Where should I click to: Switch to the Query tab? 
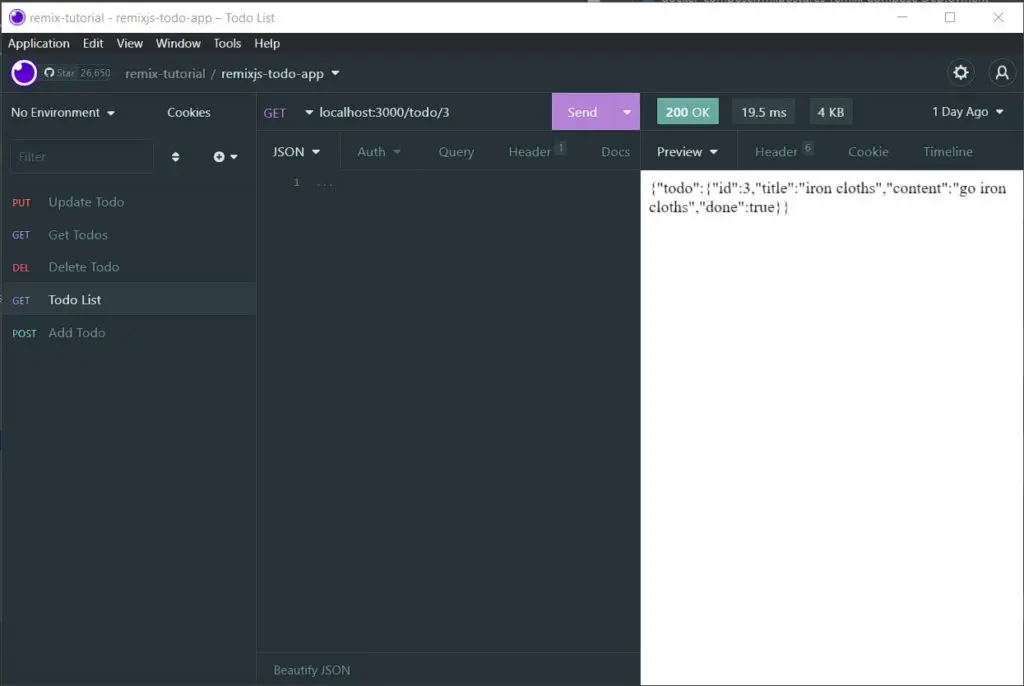pyautogui.click(x=456, y=152)
